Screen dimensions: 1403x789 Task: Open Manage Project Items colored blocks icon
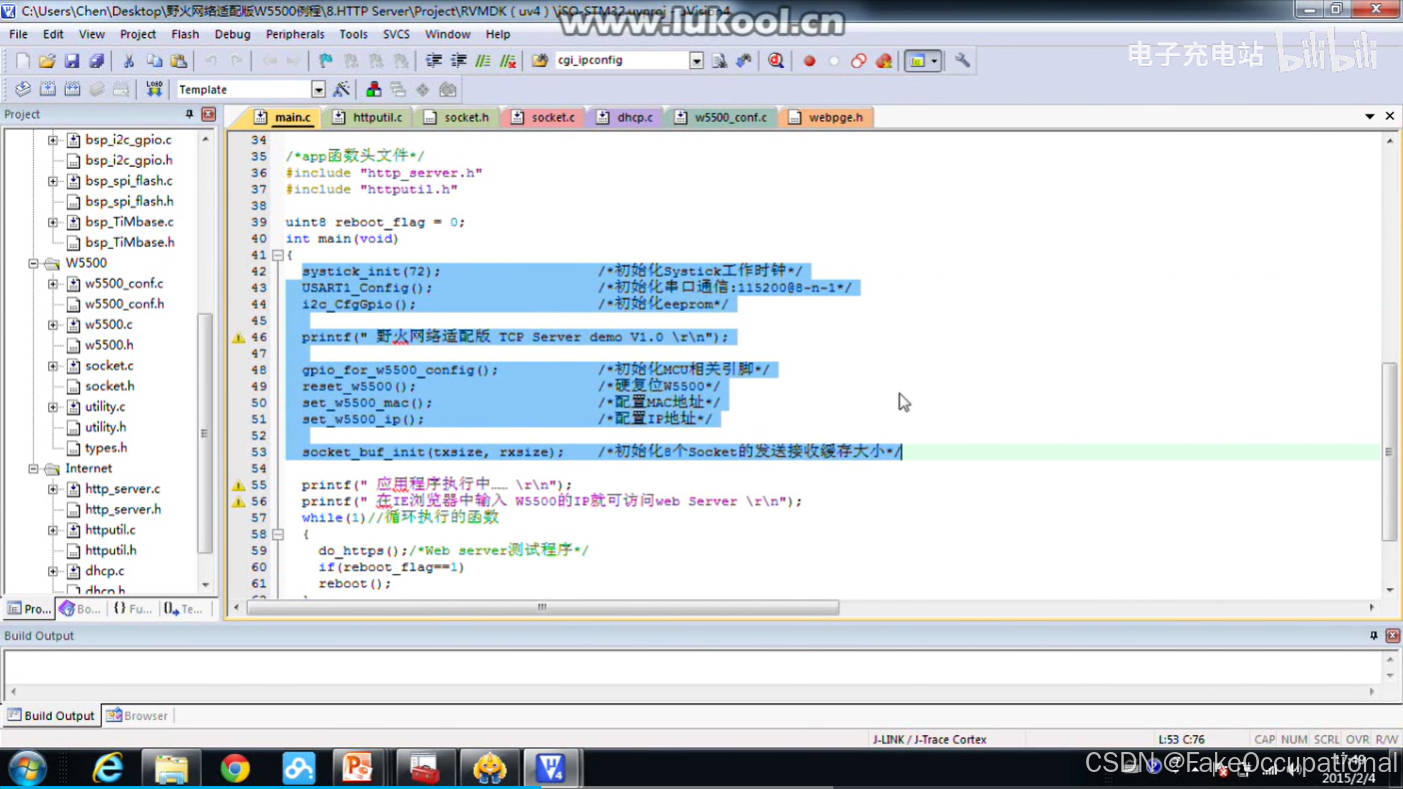[x=373, y=90]
